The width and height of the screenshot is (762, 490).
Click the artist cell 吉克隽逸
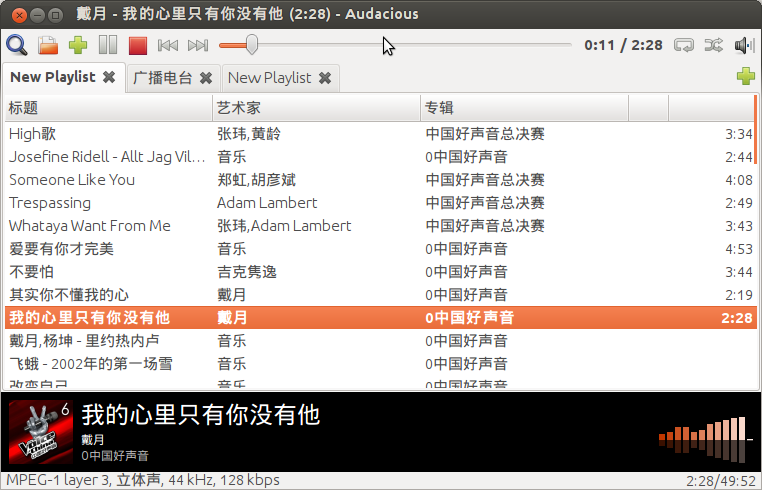(247, 272)
